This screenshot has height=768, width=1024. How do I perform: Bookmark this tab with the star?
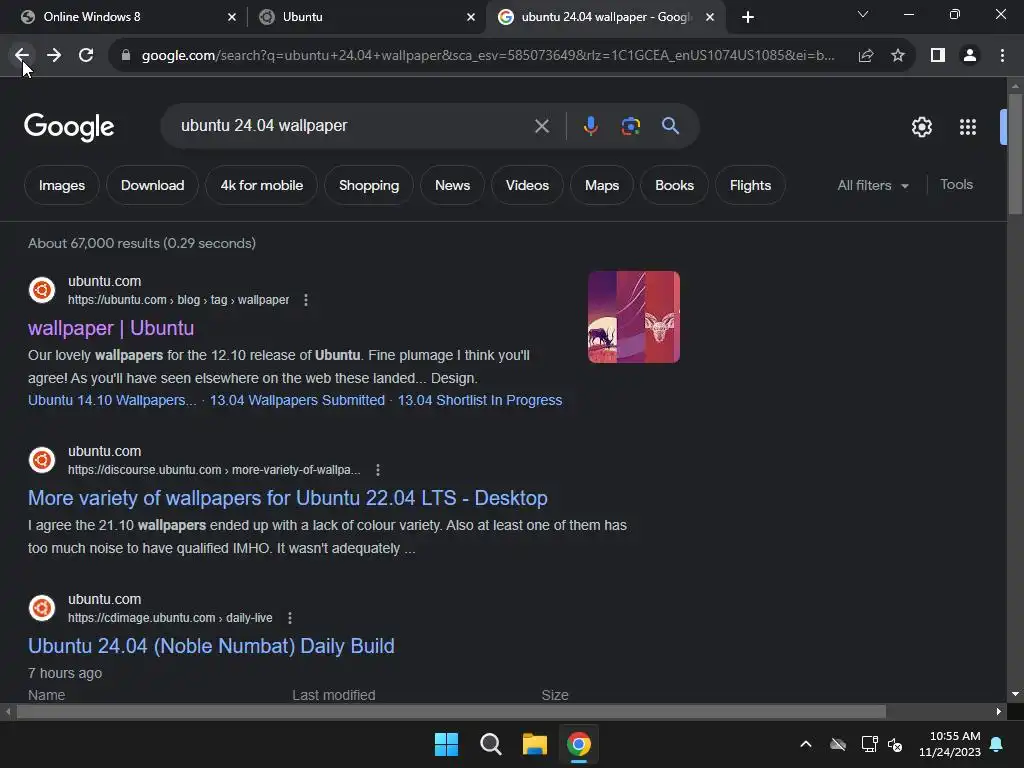pos(898,56)
